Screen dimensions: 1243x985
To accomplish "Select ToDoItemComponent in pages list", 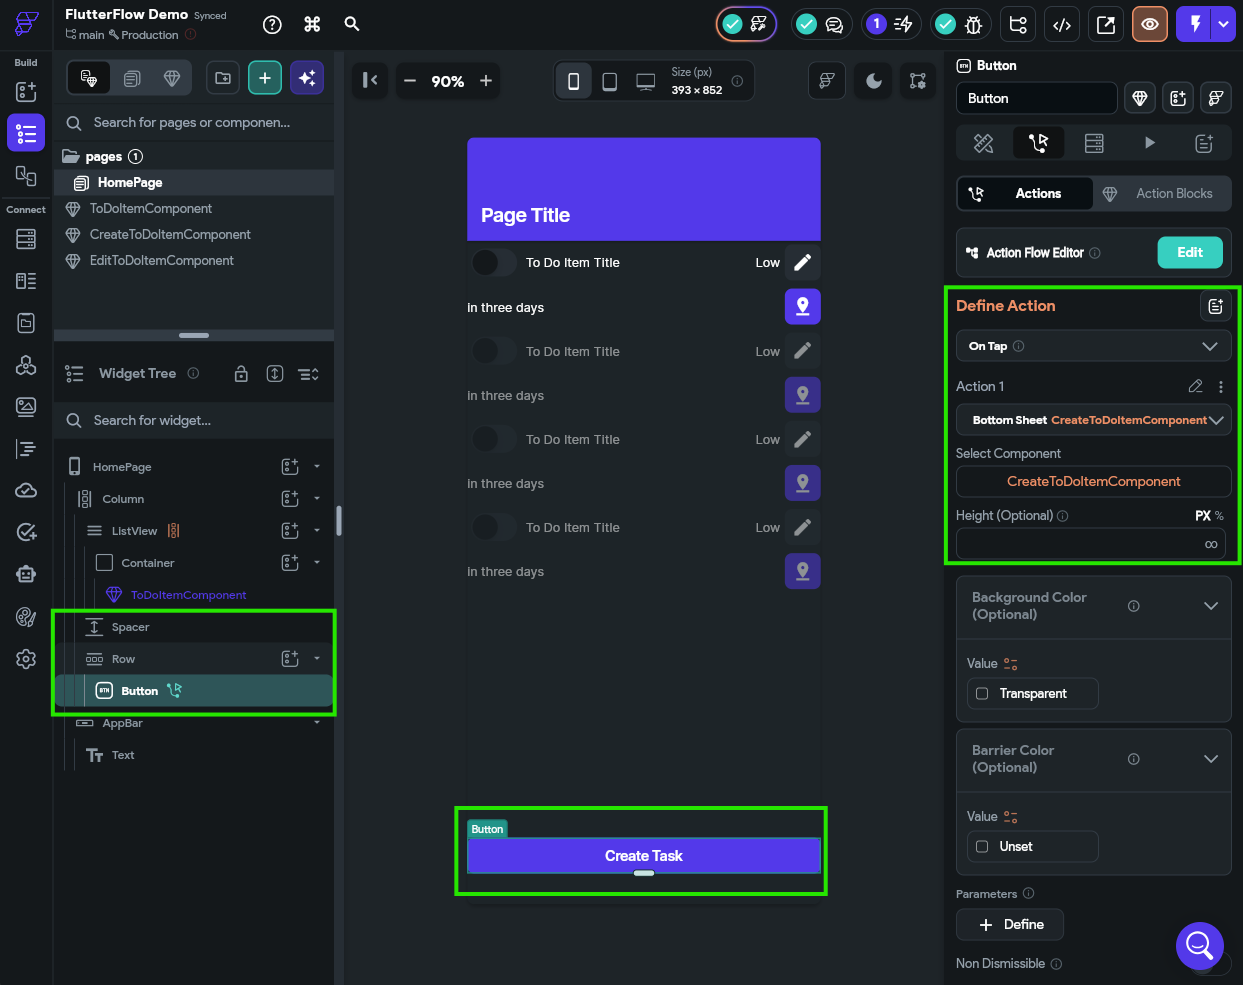I will tap(151, 209).
